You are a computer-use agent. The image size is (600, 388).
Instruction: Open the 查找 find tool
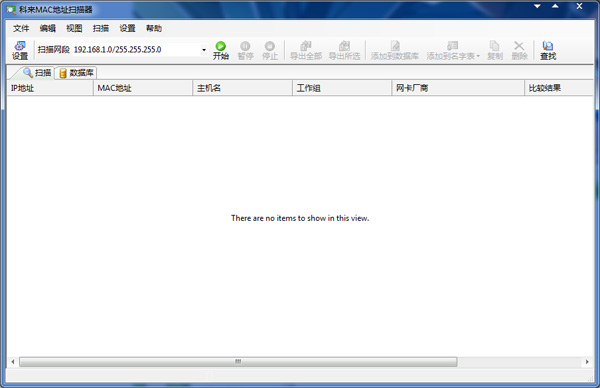[548, 51]
